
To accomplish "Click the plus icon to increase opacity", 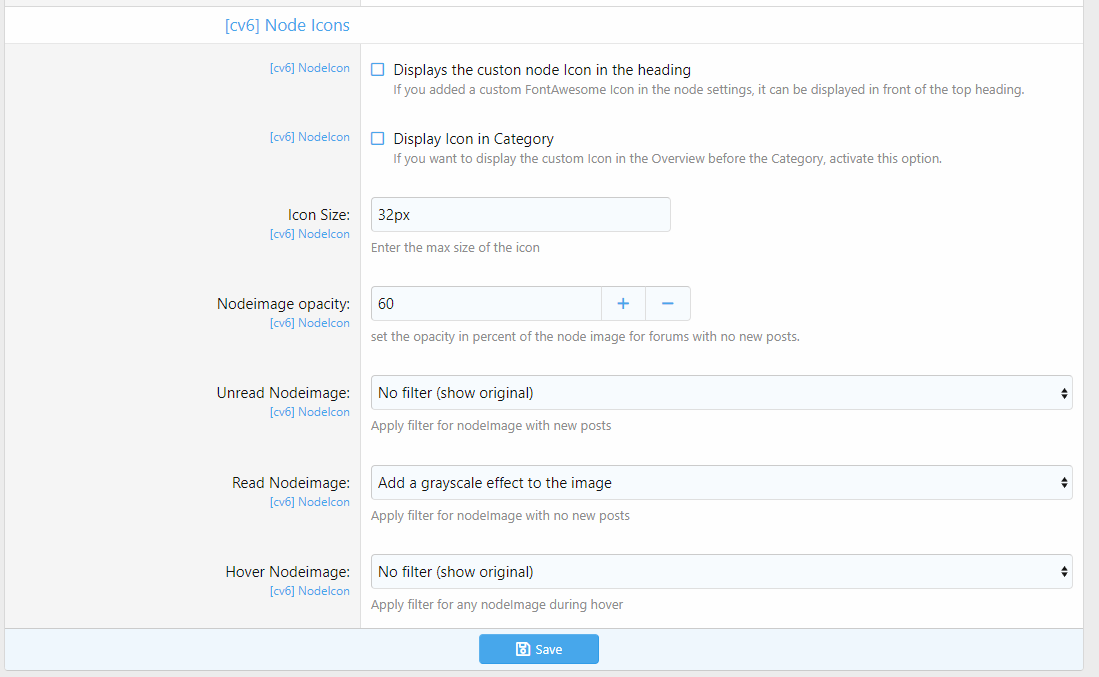I will coord(622,303).
